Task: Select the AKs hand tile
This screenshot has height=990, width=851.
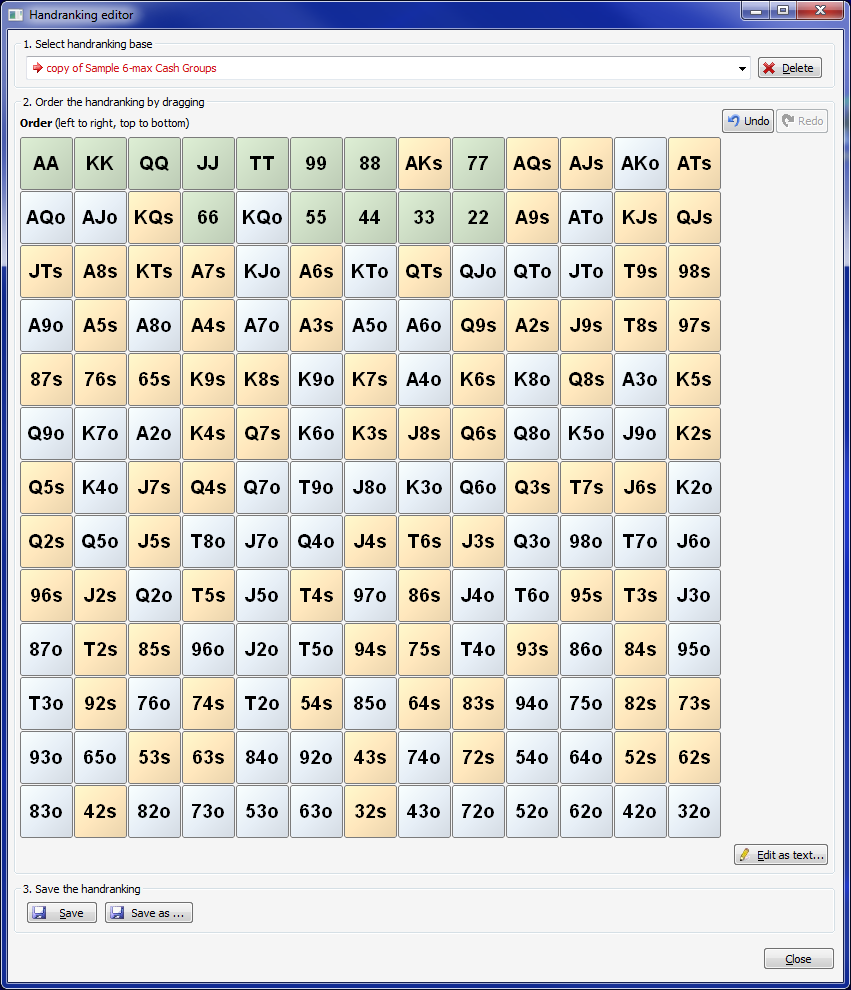Action: click(x=424, y=164)
